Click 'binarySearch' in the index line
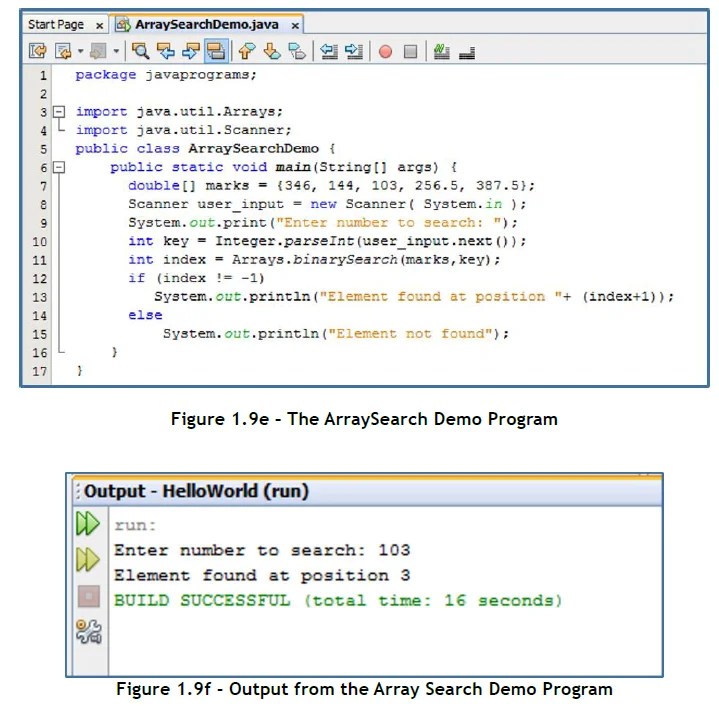The height and width of the screenshot is (706, 719). click(345, 260)
